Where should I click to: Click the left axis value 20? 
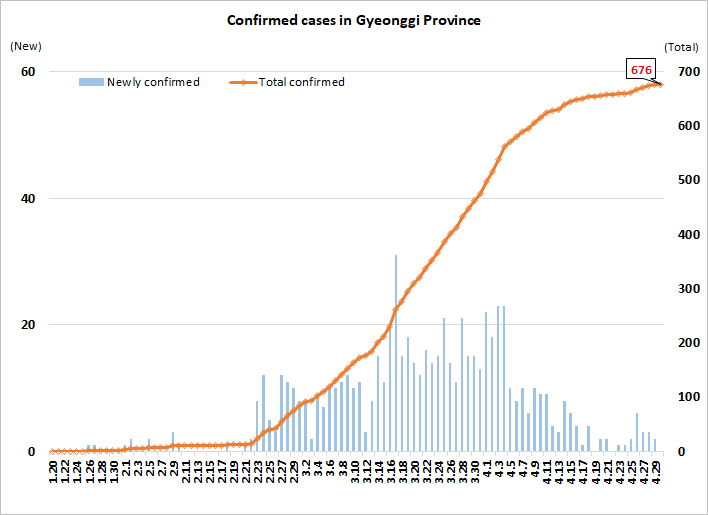(28, 325)
